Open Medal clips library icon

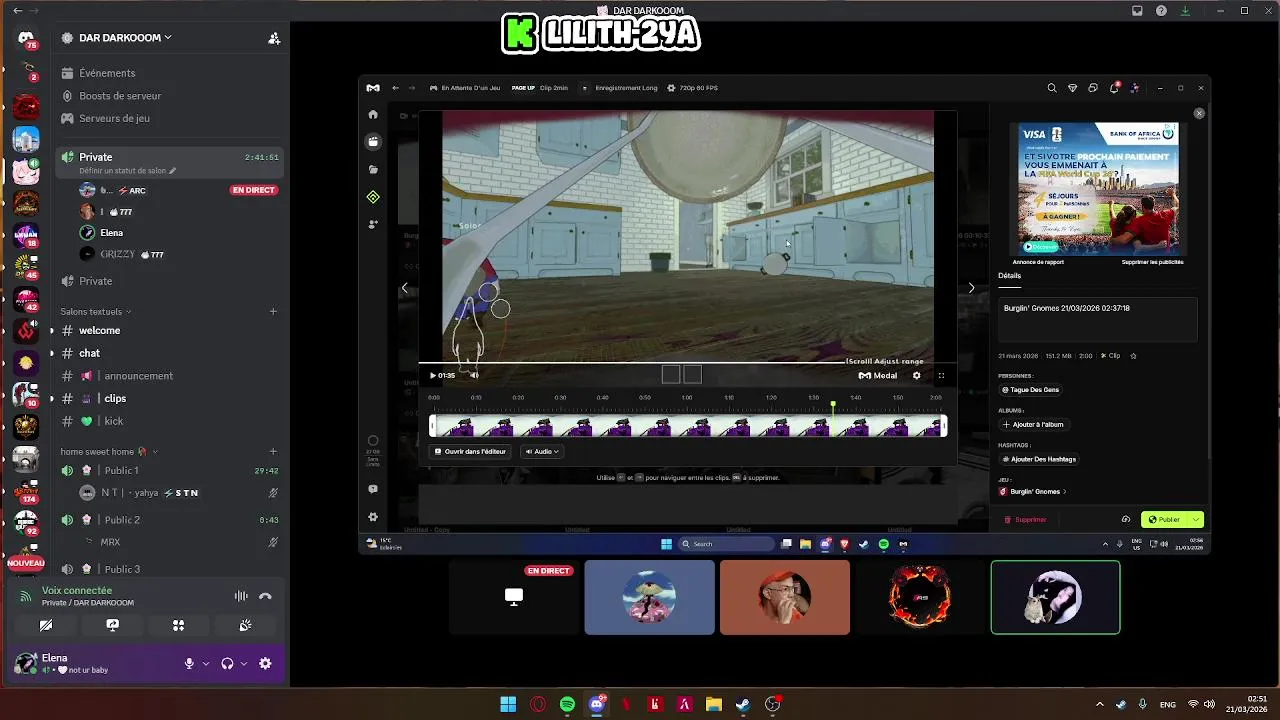(x=373, y=142)
